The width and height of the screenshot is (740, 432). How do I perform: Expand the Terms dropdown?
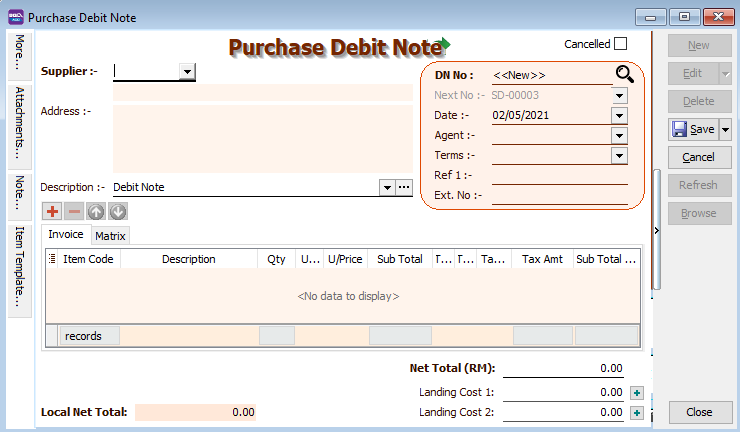coord(619,155)
